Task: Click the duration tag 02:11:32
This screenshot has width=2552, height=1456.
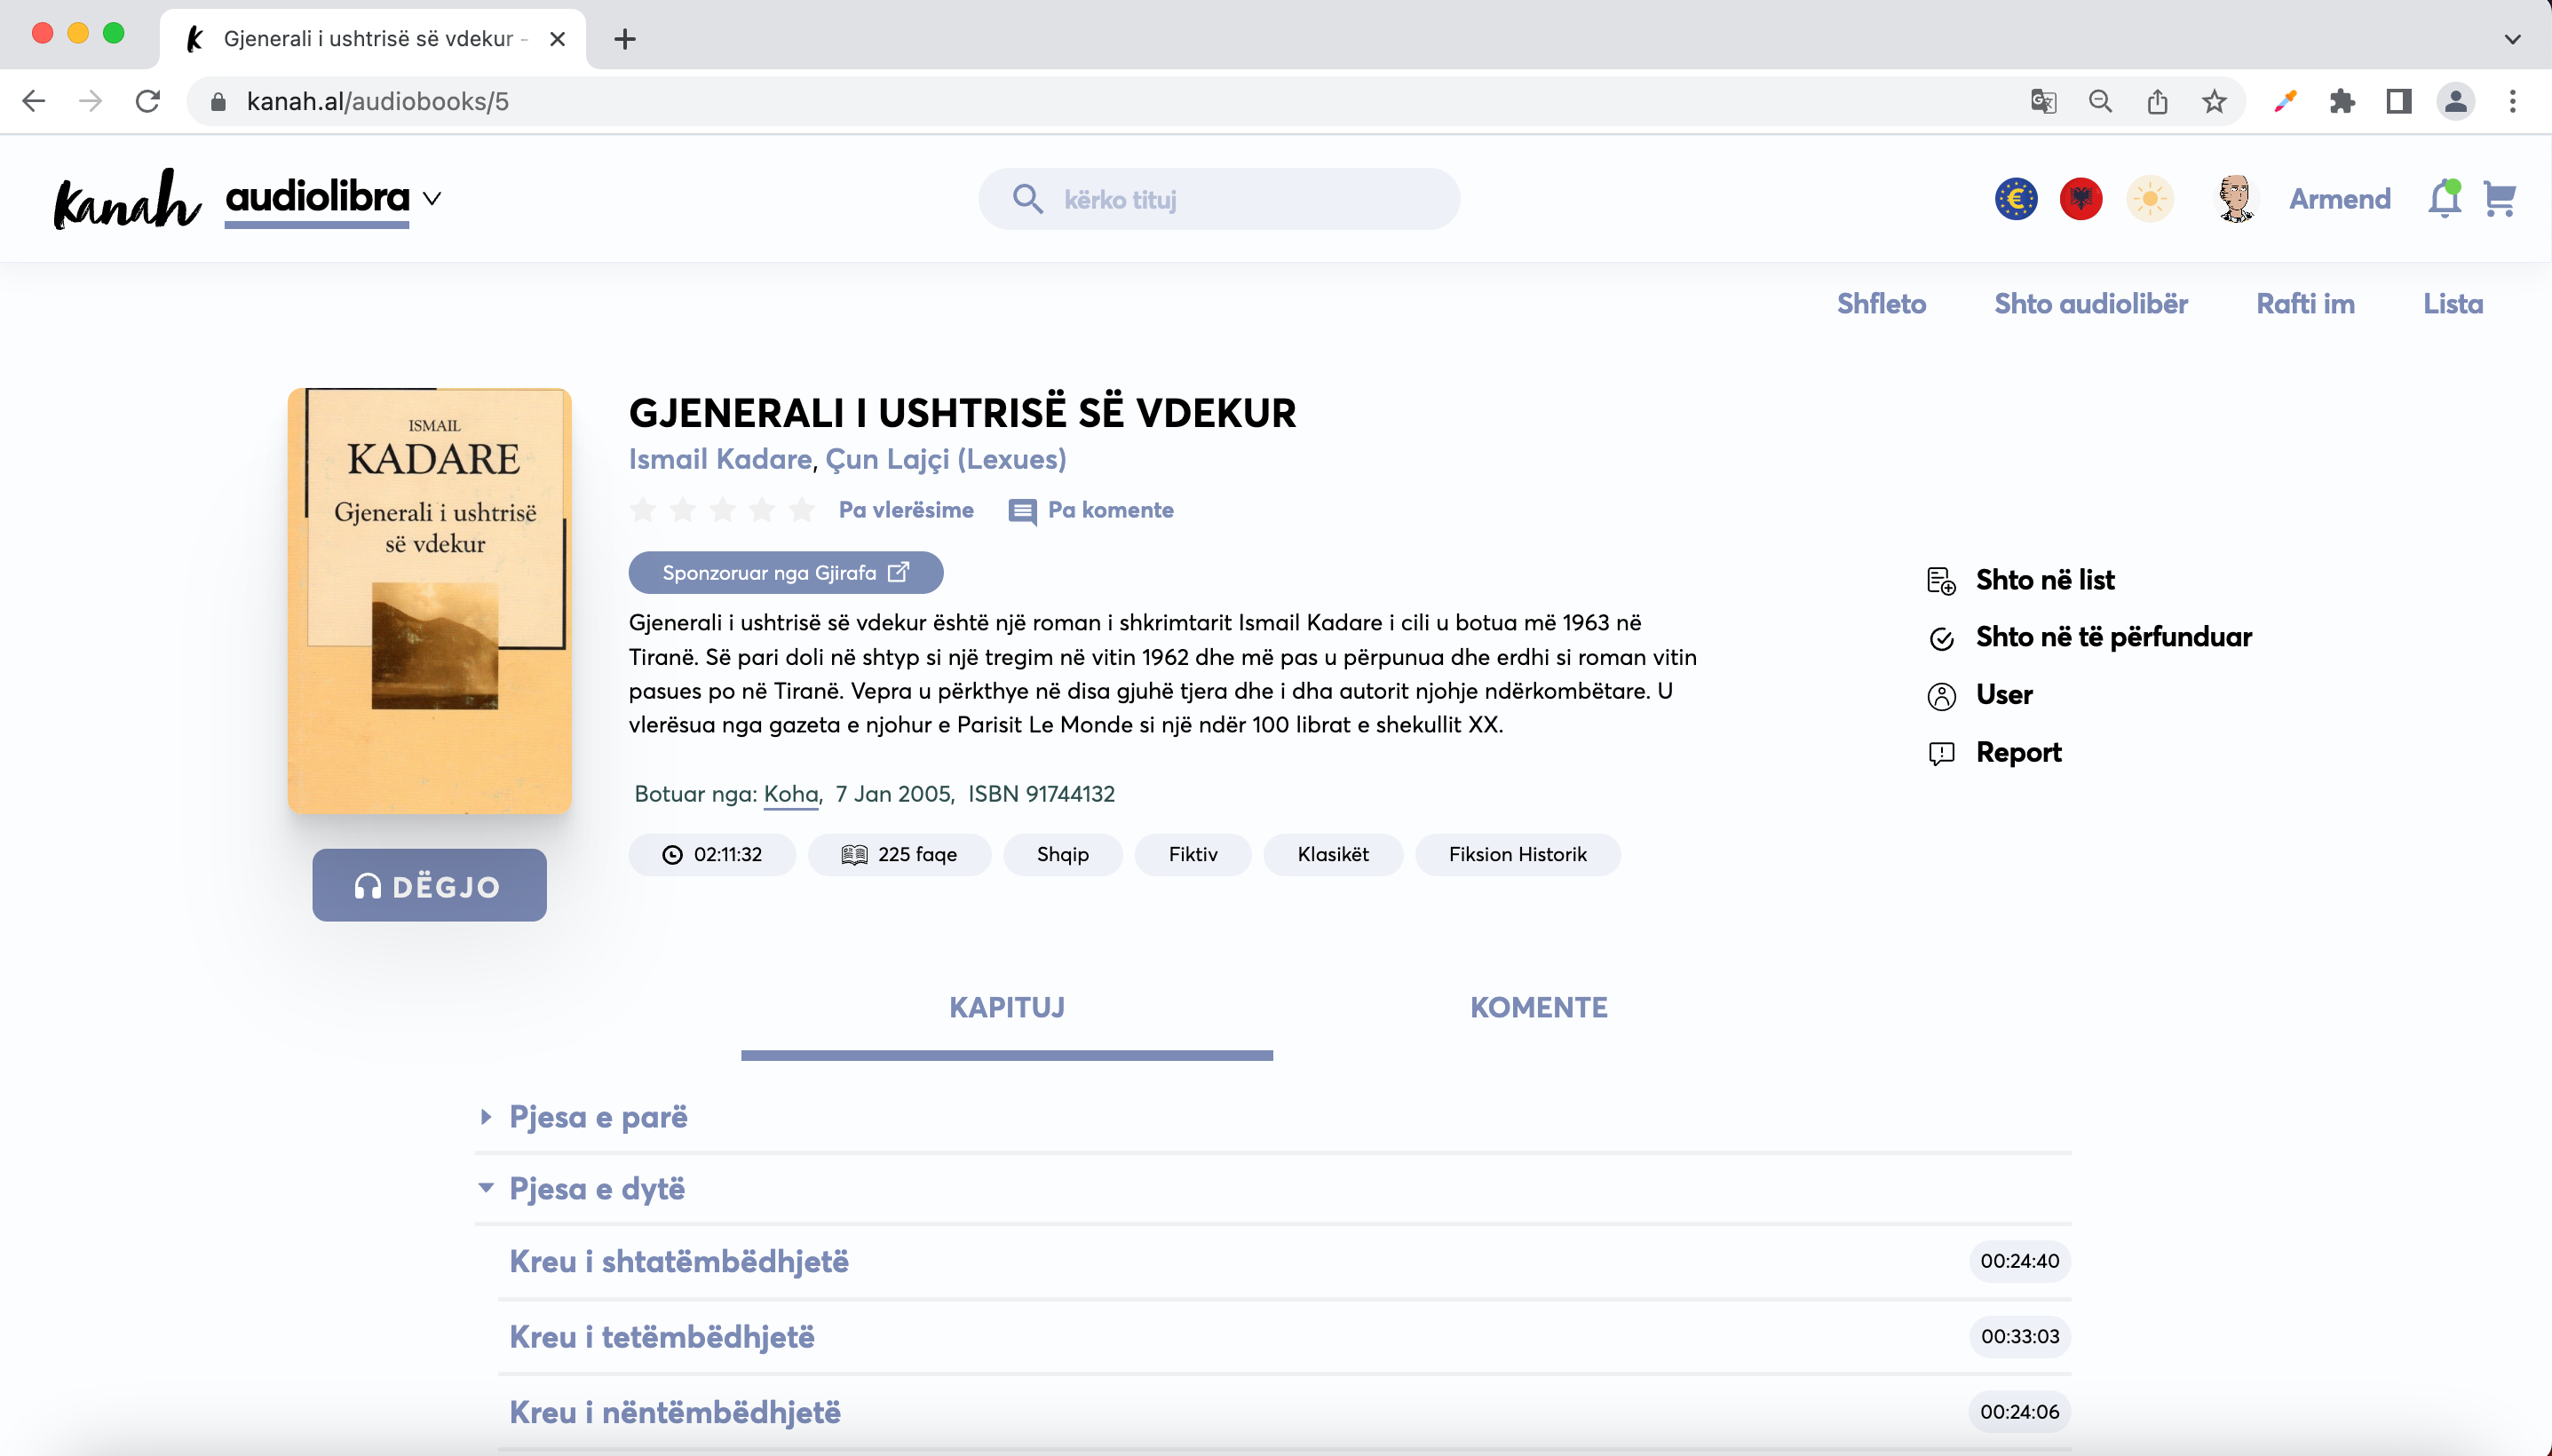Action: tap(712, 855)
